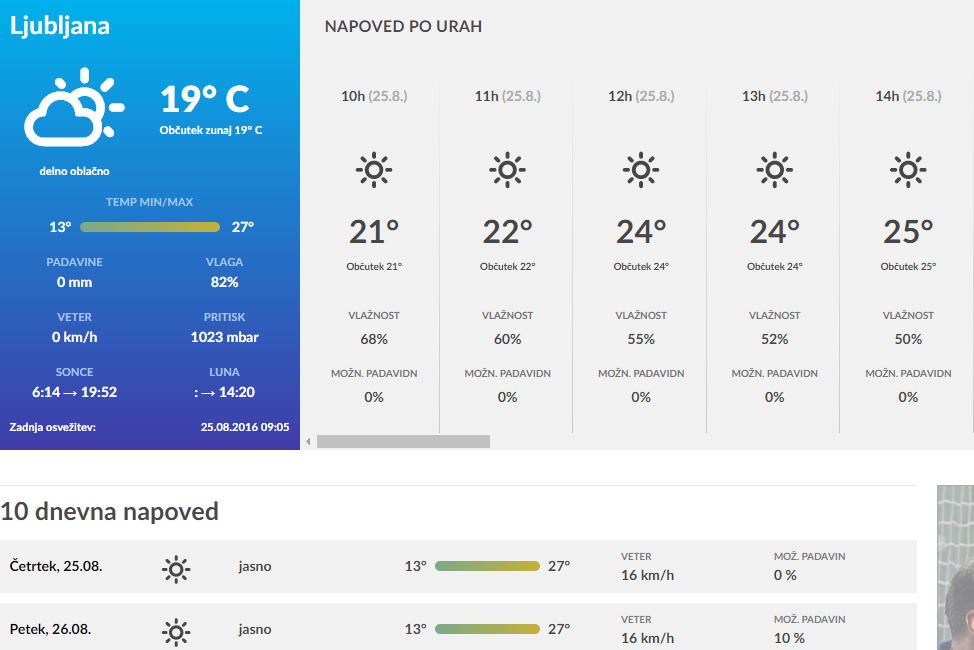
Task: Click the sun icon for 12h forecast
Action: tap(641, 170)
